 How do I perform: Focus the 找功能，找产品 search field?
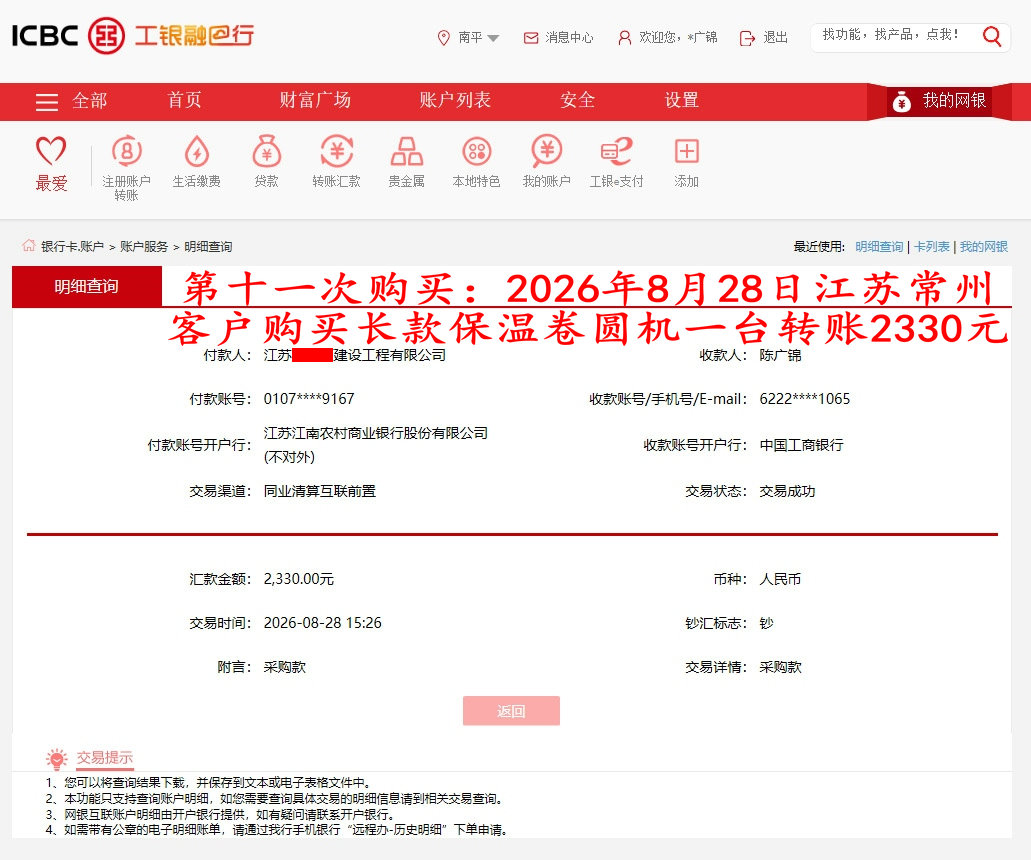click(x=892, y=35)
